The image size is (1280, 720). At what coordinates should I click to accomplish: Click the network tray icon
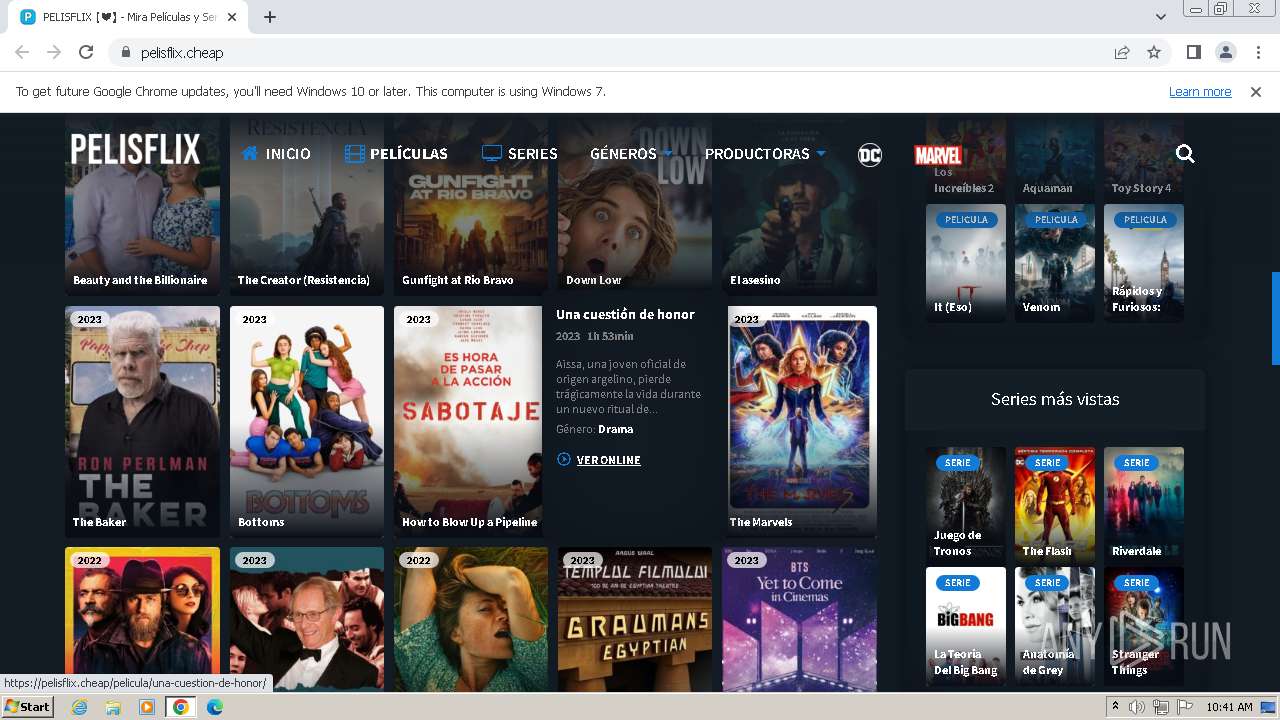1160,707
